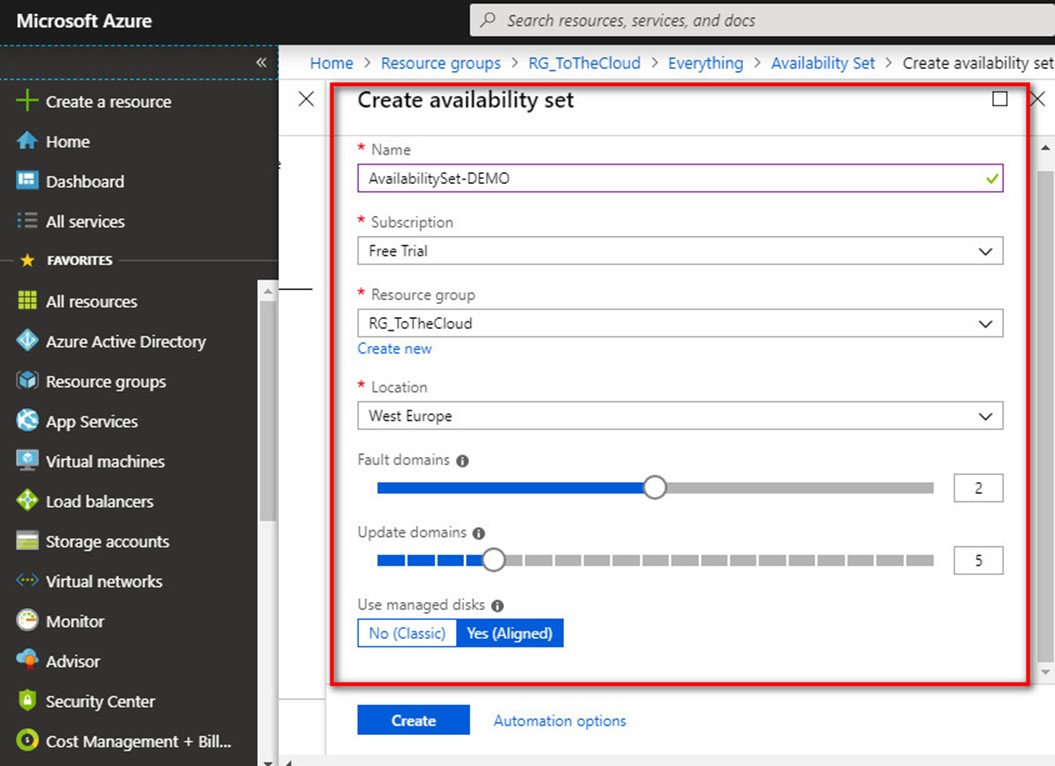Viewport: 1055px width, 766px height.
Task: Click the Create new resource group link
Action: (x=395, y=349)
